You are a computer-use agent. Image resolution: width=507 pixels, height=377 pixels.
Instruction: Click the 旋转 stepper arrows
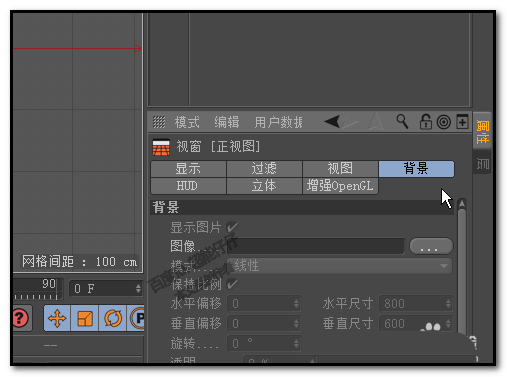[x=296, y=343]
